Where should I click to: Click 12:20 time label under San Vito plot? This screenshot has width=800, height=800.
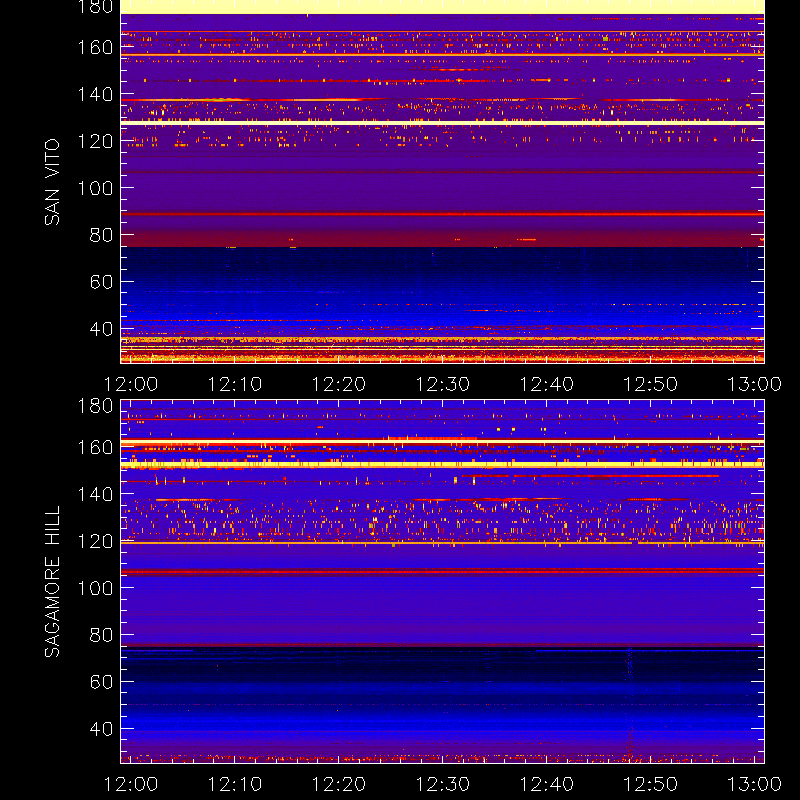coord(339,384)
